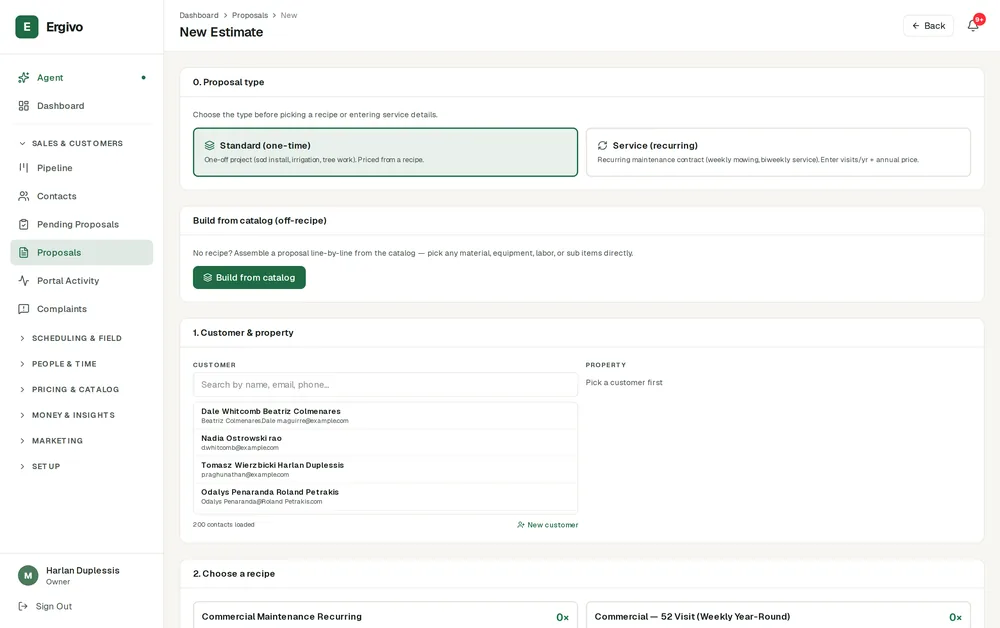
Task: Click the New customer person-plus icon
Action: pos(521,525)
